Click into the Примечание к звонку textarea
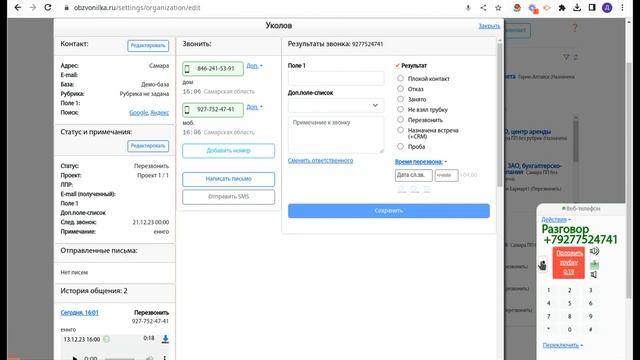640x360 pixels. tap(336, 135)
